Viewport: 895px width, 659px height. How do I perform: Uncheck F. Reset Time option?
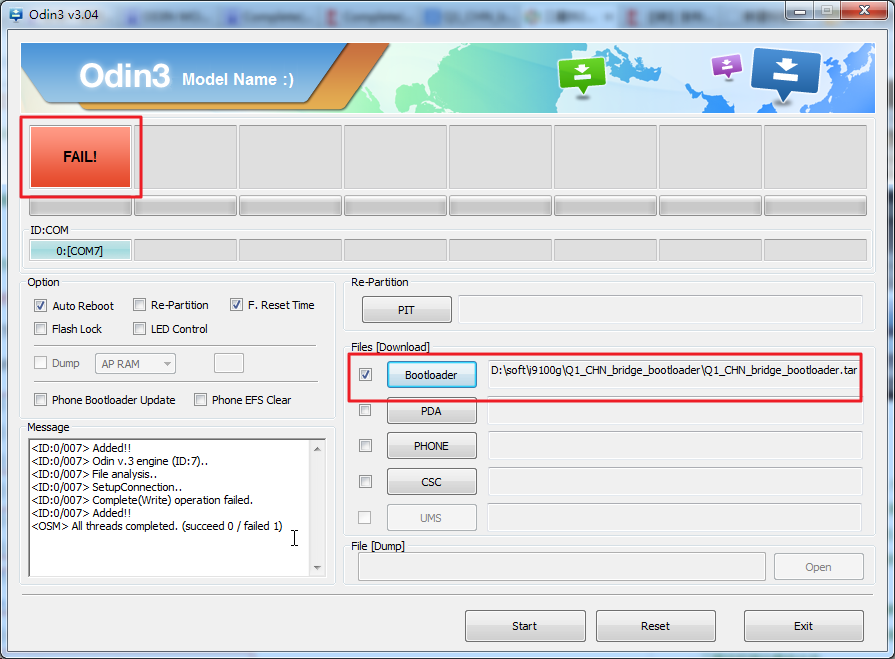tap(236, 305)
